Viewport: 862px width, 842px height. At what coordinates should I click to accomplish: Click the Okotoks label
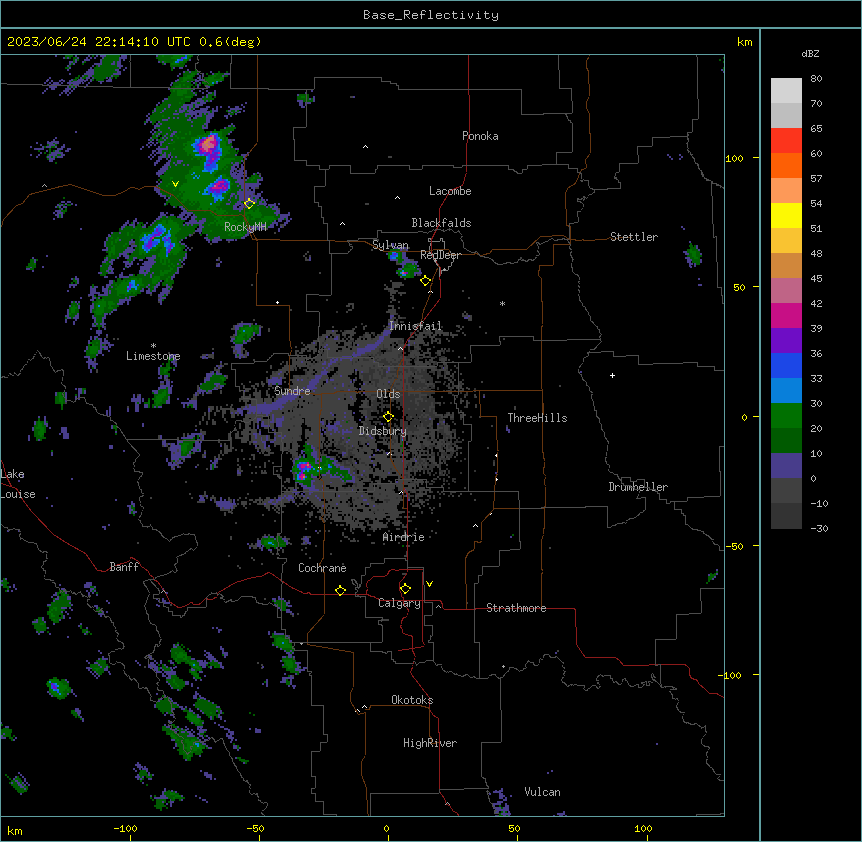[x=412, y=700]
